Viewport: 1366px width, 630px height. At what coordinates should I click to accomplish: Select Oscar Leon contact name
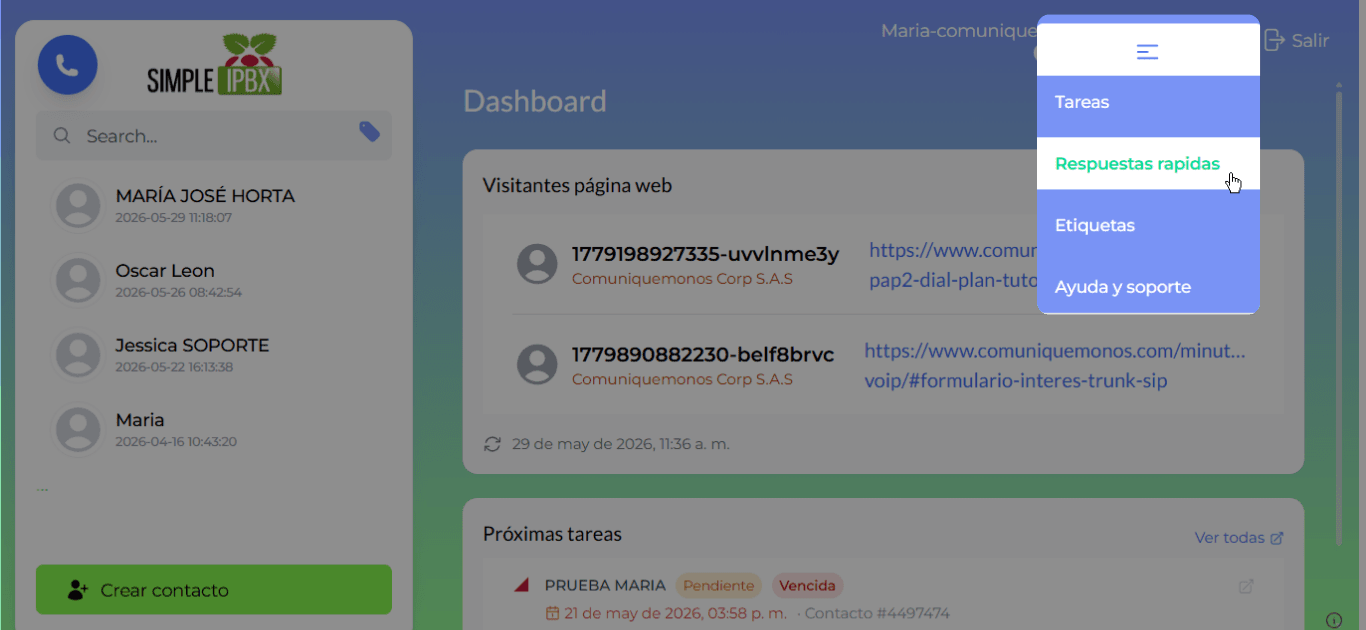pos(165,271)
